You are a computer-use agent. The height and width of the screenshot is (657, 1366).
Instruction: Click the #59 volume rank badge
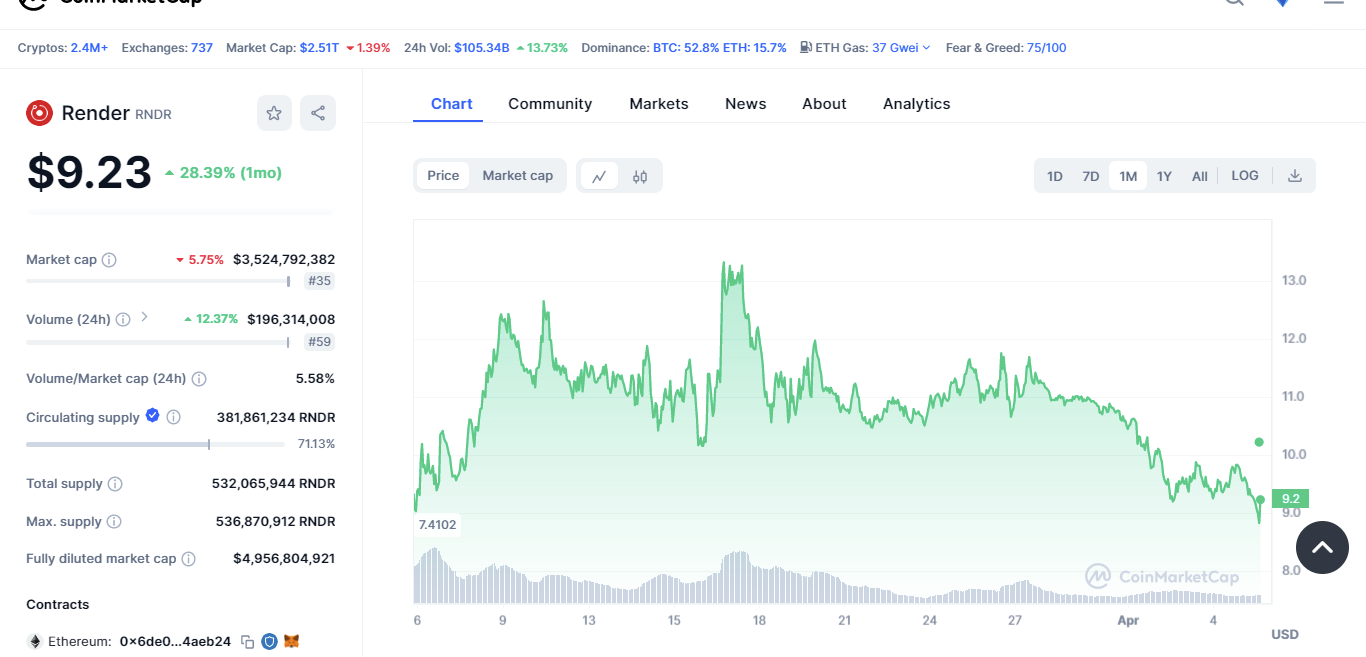(x=320, y=342)
